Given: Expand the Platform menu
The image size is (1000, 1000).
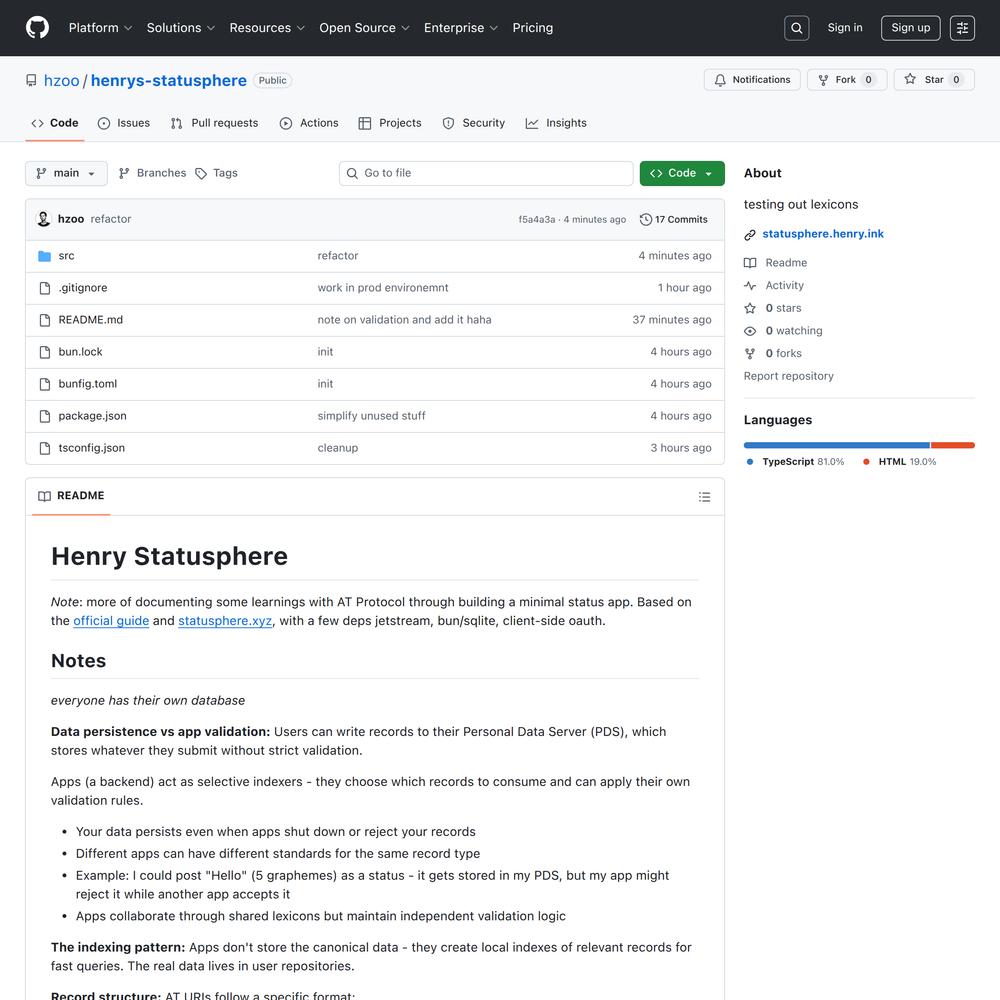Looking at the screenshot, I should pos(100,28).
